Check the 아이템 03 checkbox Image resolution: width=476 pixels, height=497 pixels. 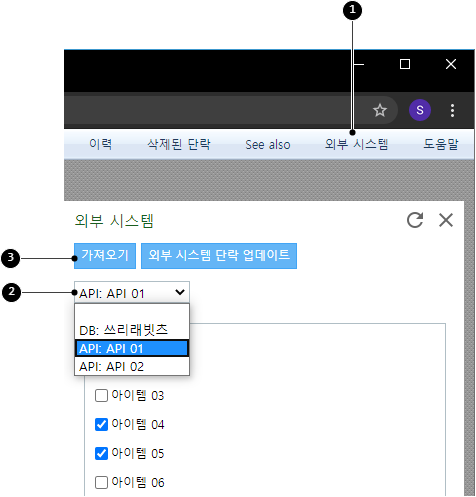click(x=101, y=396)
